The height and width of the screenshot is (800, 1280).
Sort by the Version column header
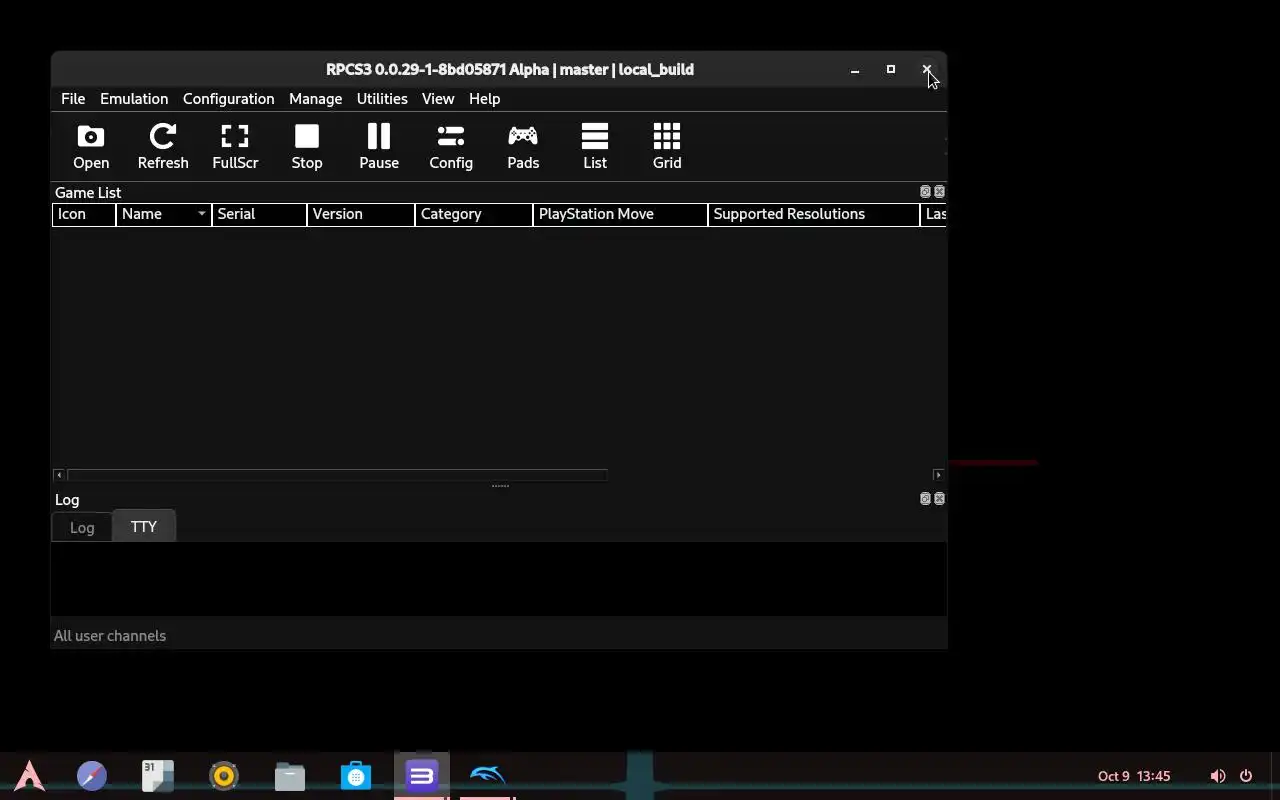point(360,214)
